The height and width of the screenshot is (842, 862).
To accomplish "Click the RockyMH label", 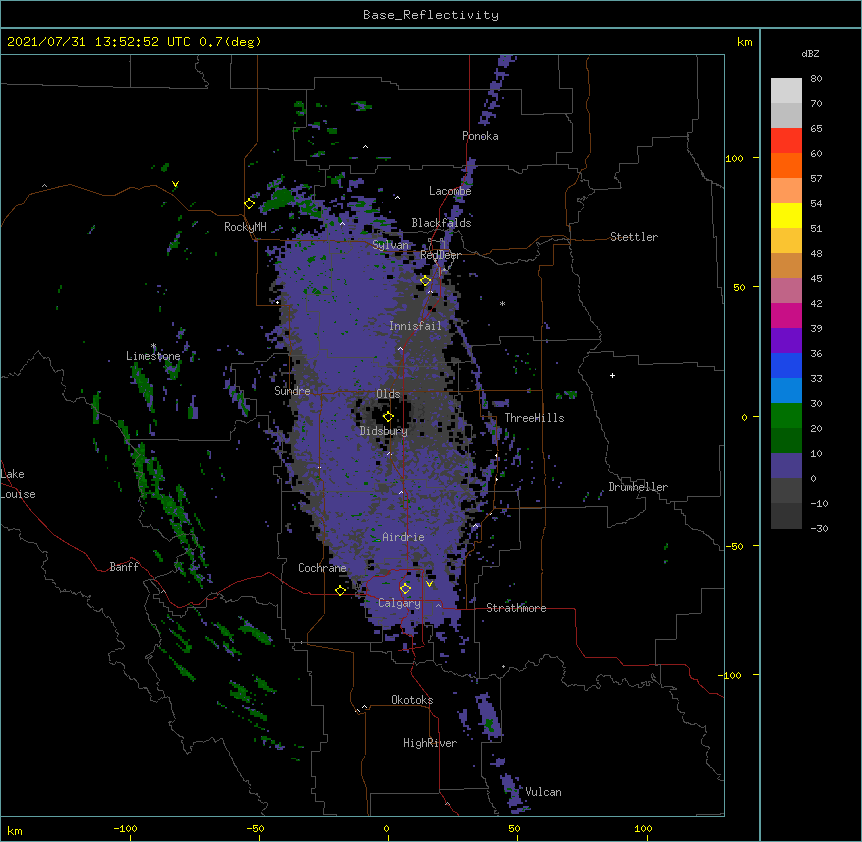I will click(x=245, y=227).
